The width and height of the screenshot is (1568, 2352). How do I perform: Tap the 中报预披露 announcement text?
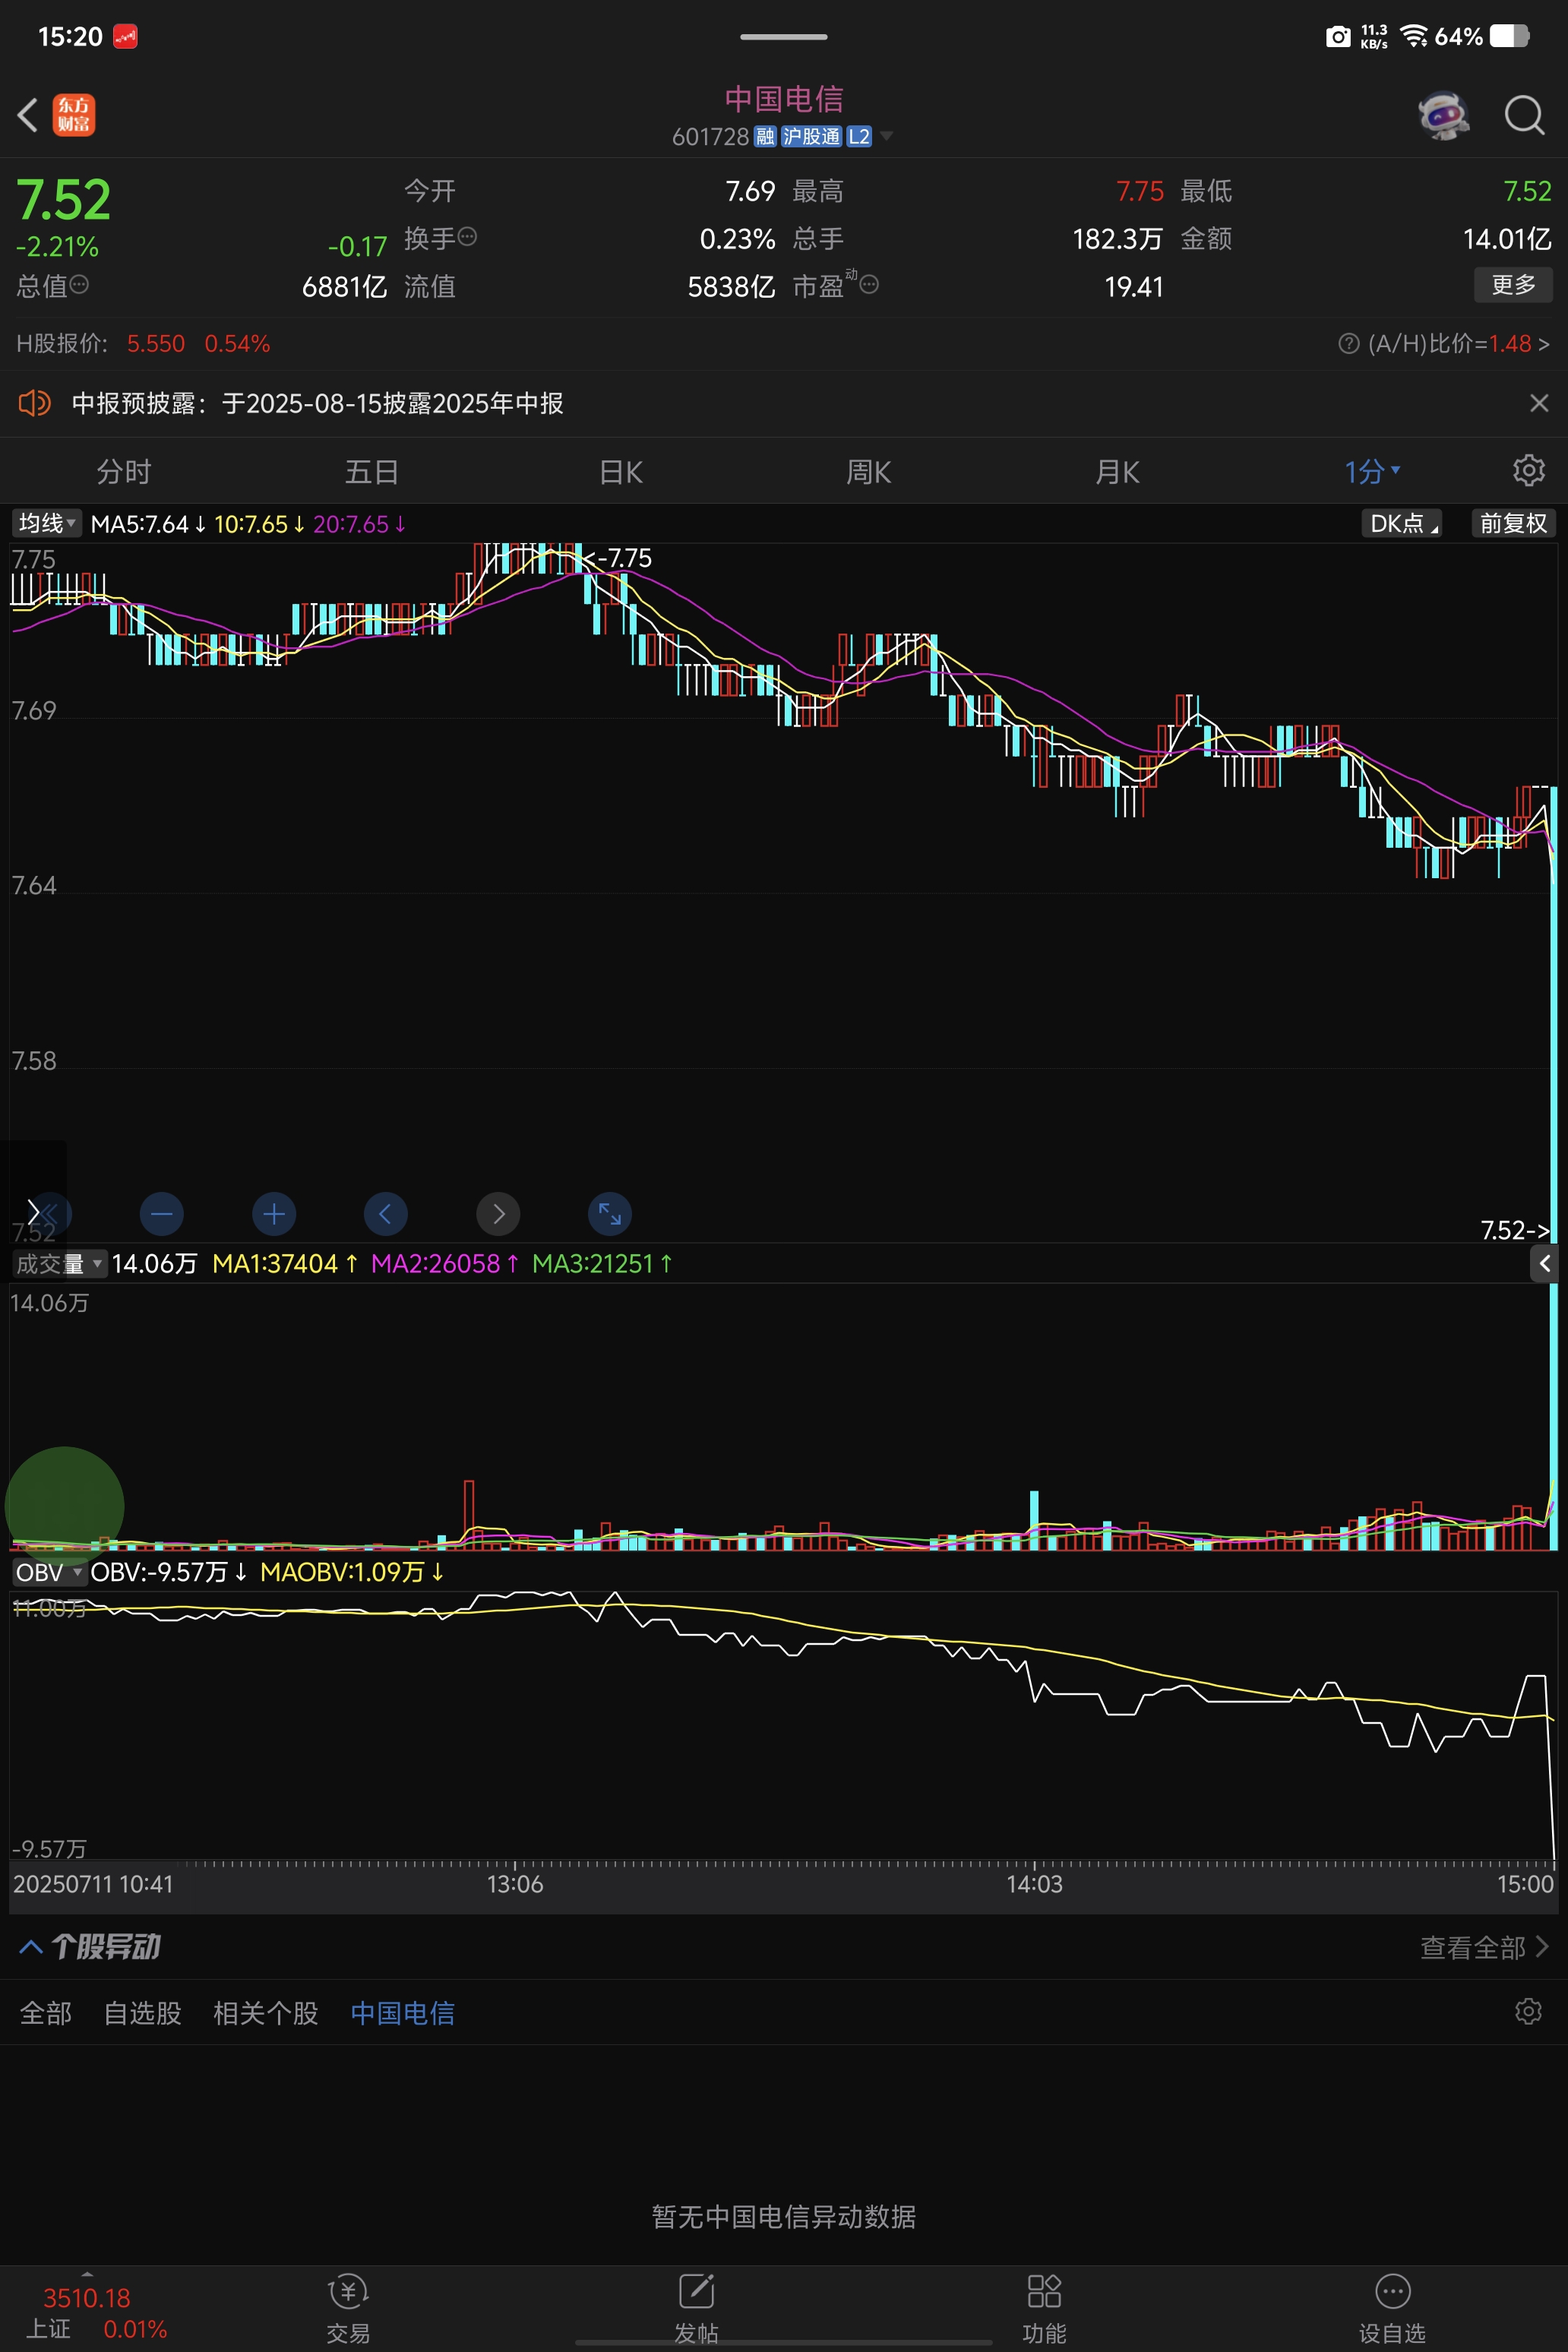point(318,403)
